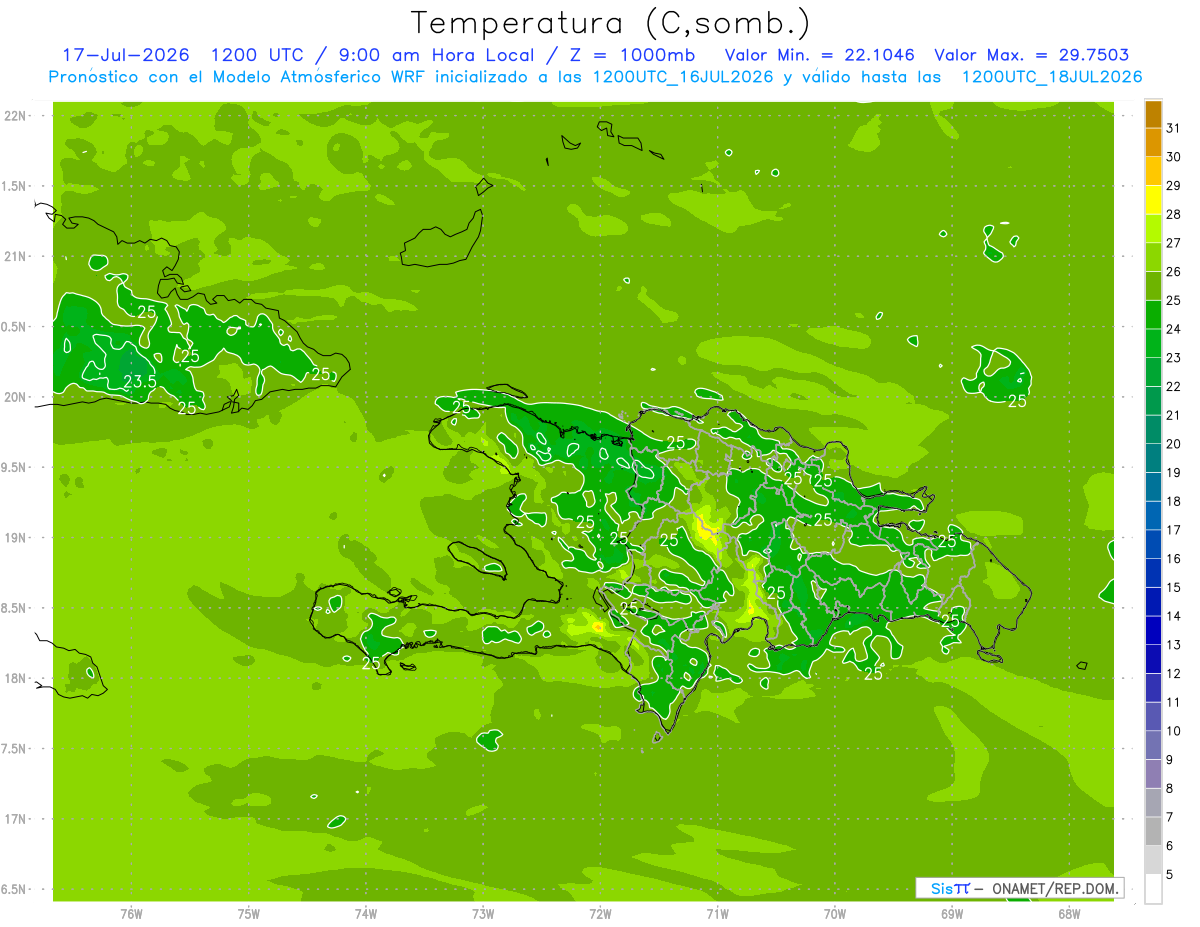This screenshot has width=1200, height=927.
Task: Click the '21N' latitude axis label
Action: pos(14,257)
